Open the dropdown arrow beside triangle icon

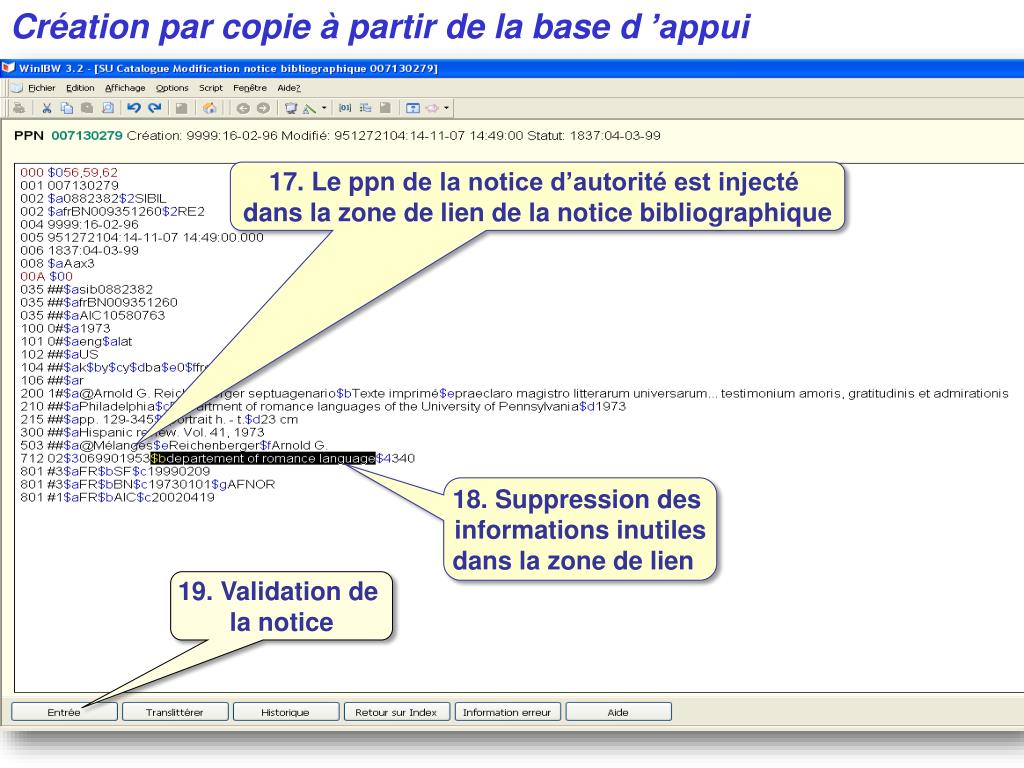324,108
